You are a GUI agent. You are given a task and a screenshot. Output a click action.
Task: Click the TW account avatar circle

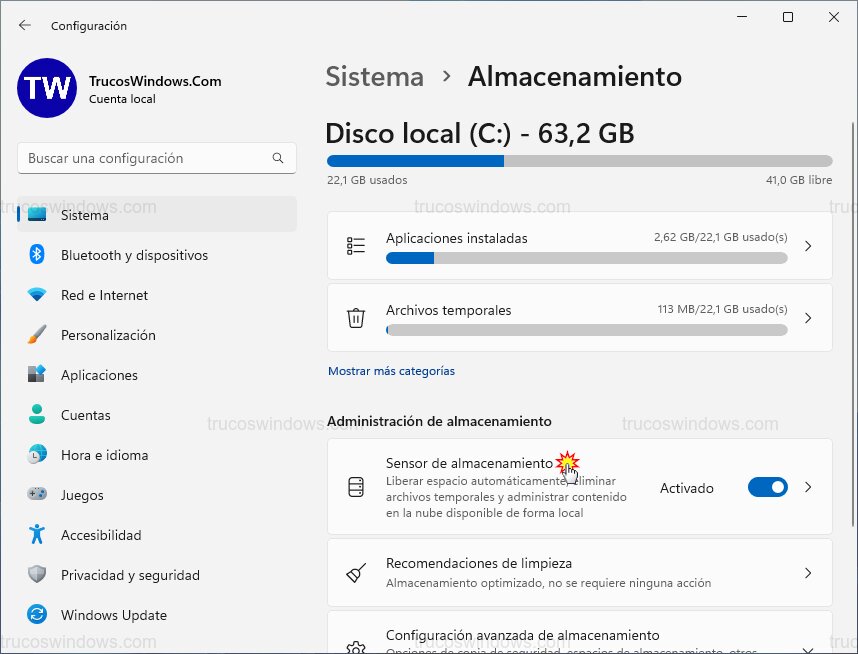pos(46,89)
